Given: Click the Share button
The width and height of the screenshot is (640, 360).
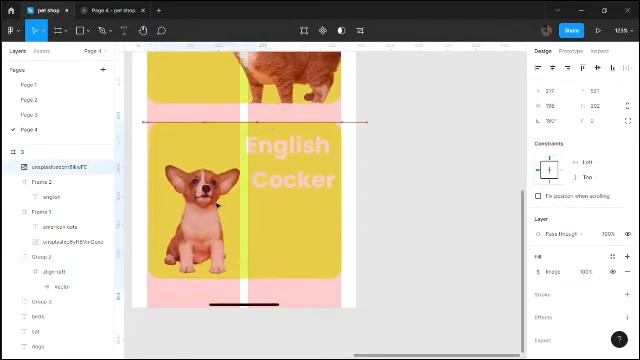Looking at the screenshot, I should [571, 31].
